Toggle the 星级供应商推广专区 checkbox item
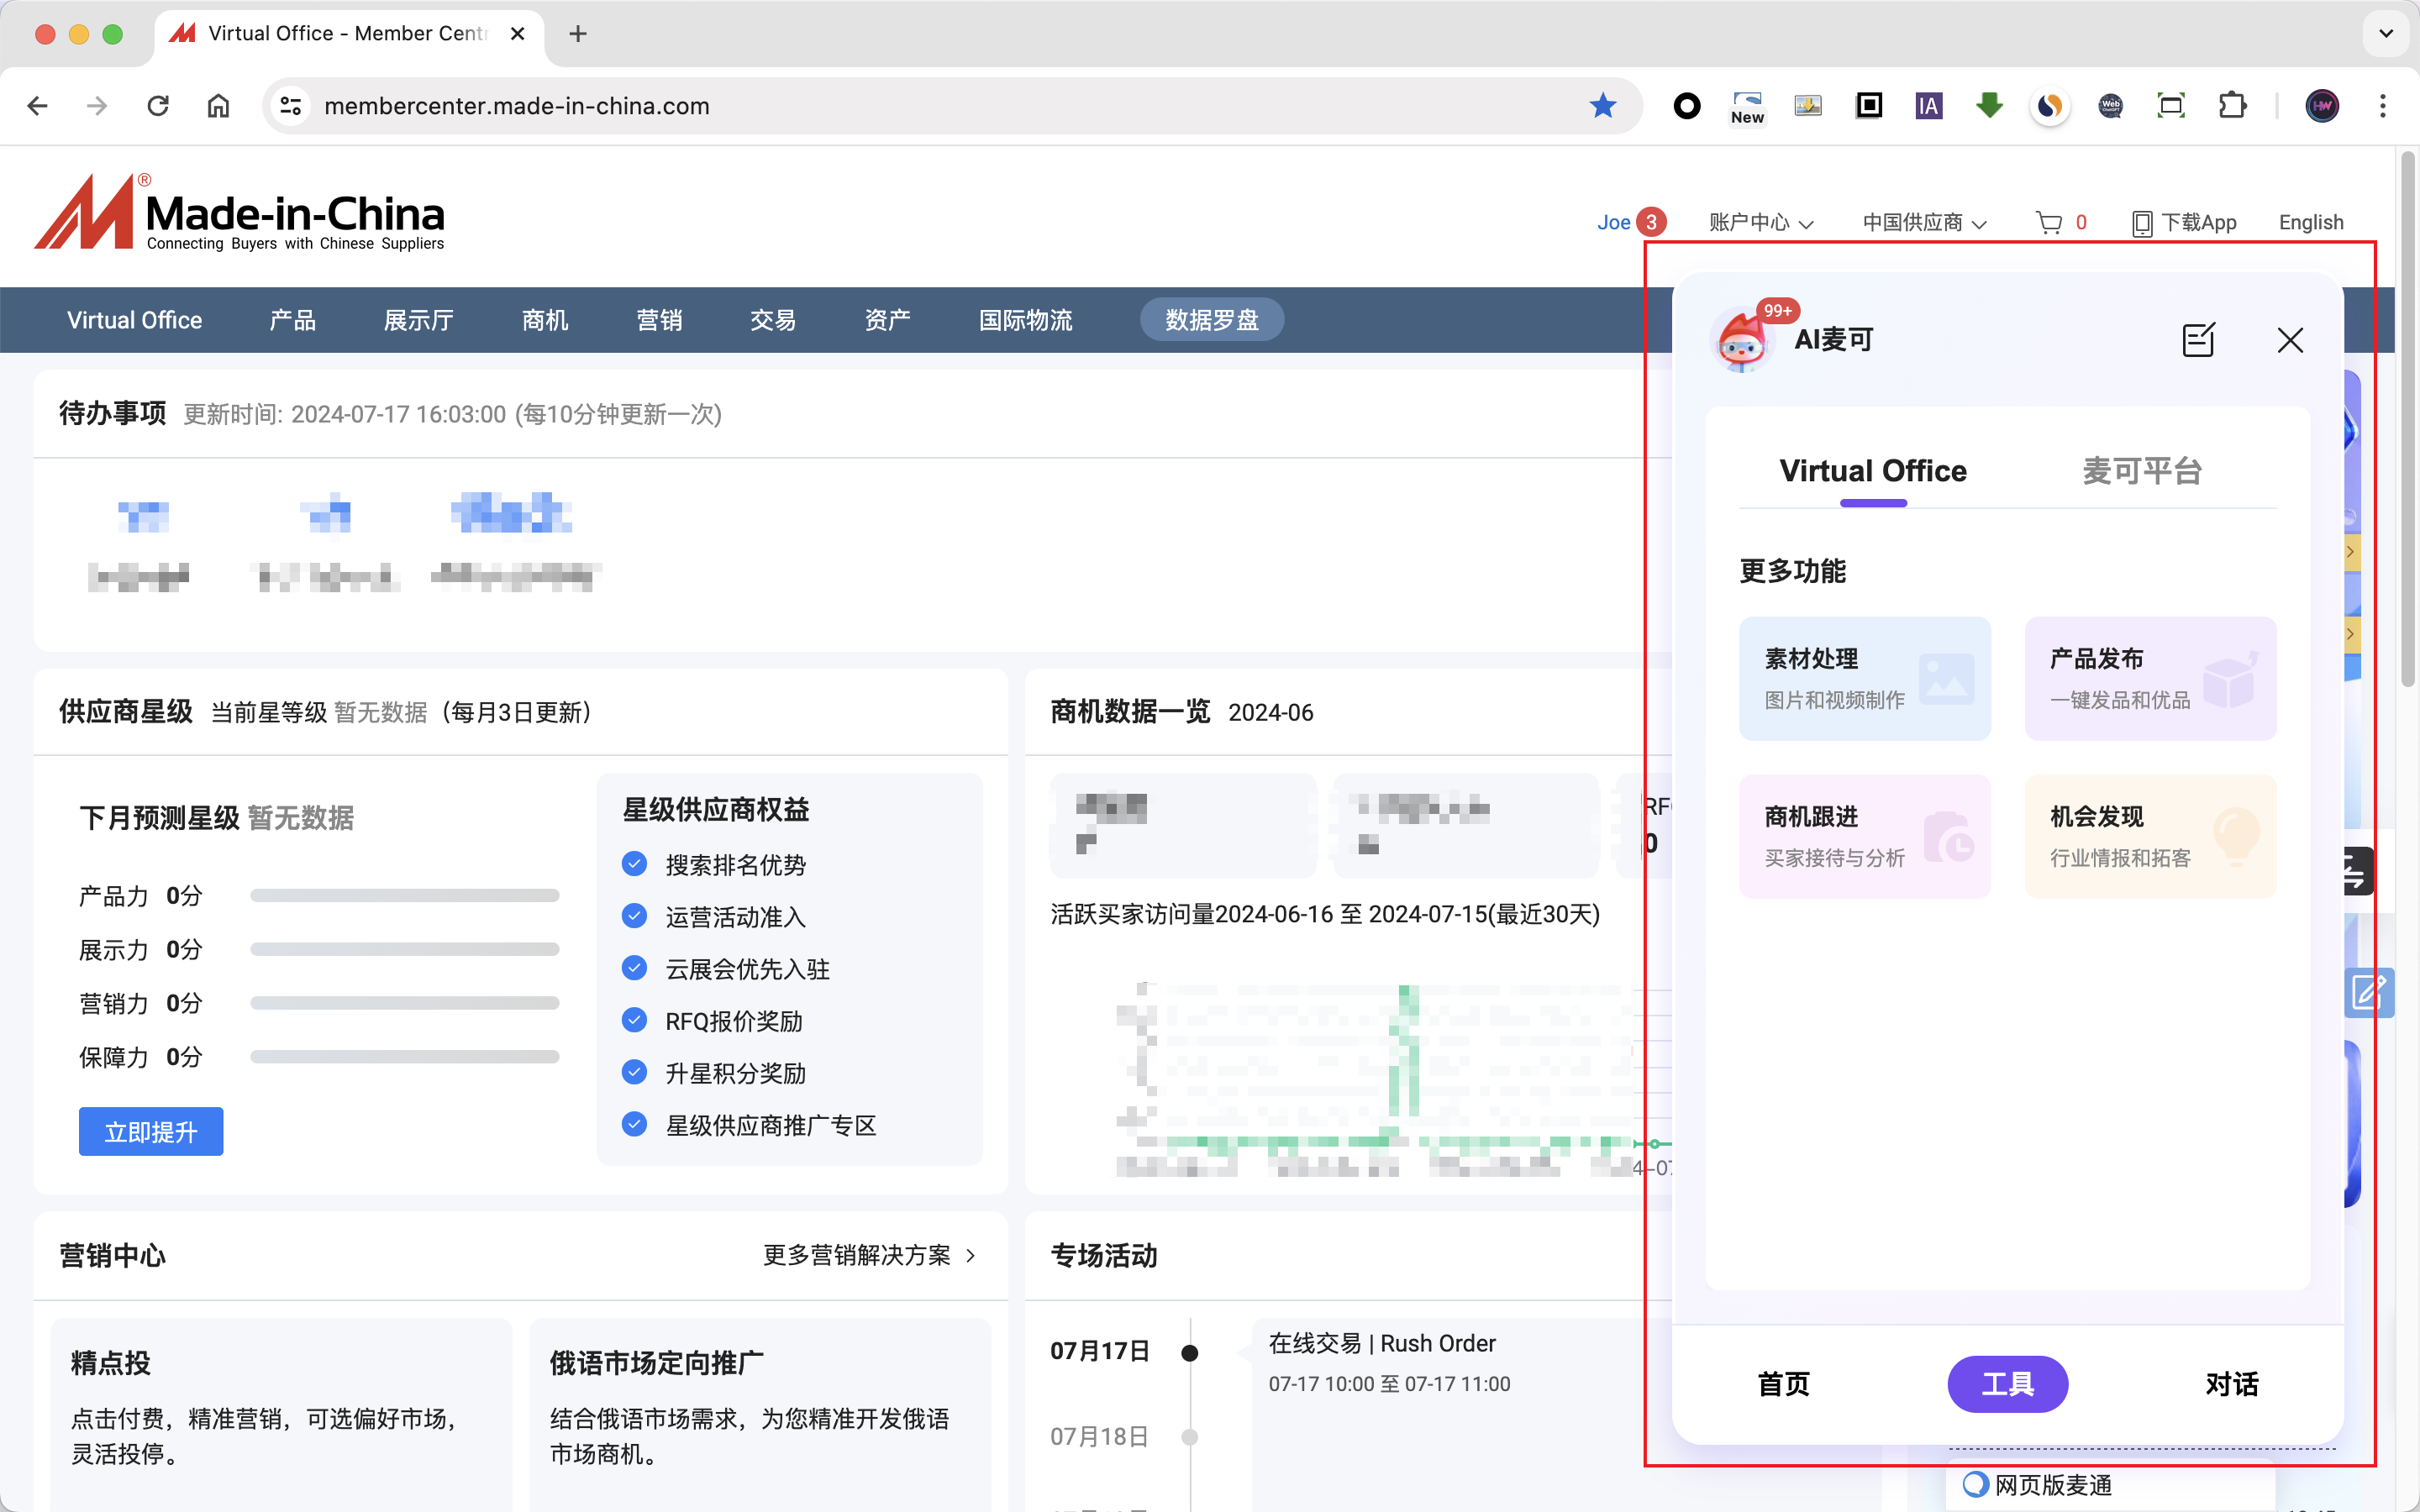The width and height of the screenshot is (2420, 1512). point(633,1124)
